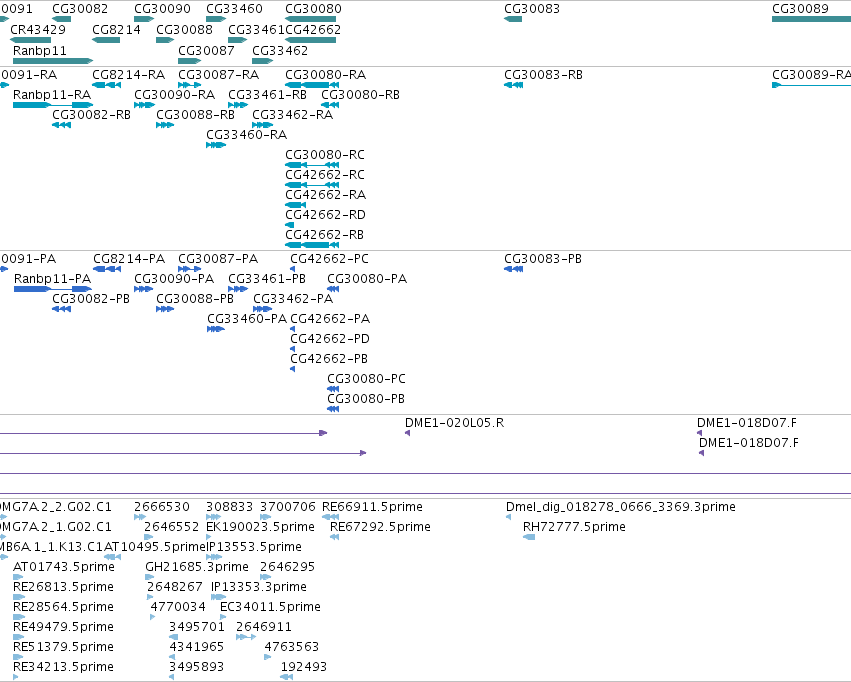Click protein CG33460-PA
The width and height of the screenshot is (851, 682).
[247, 318]
